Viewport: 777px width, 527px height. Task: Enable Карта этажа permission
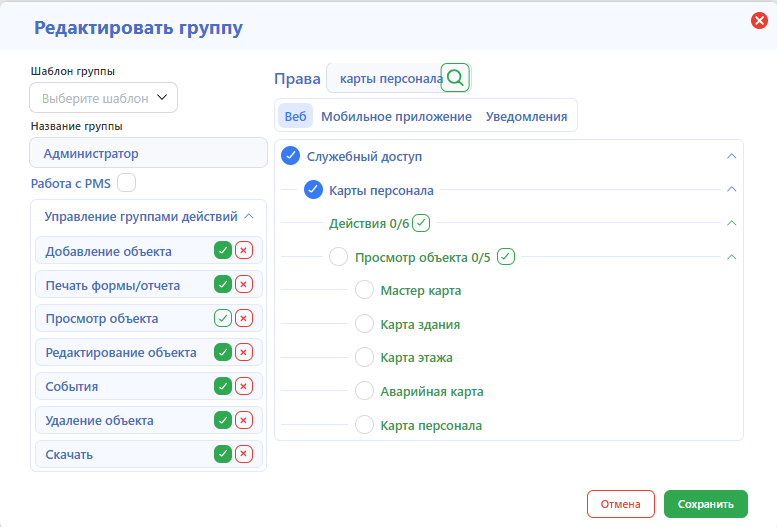click(x=364, y=357)
